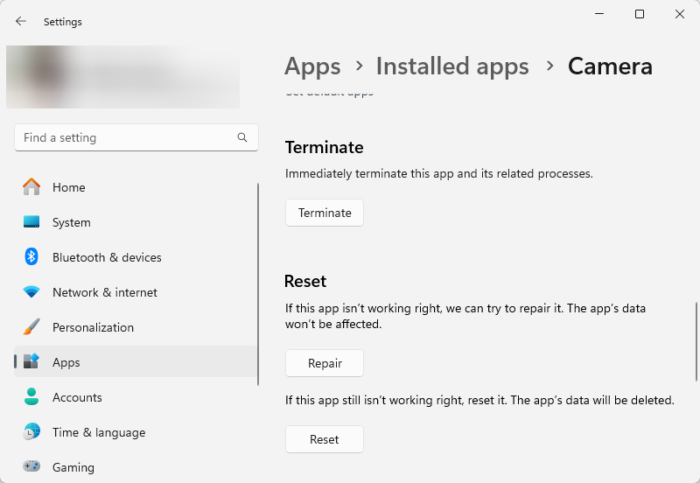Viewport: 700px width, 483px height.
Task: Open the Apps settings category
Action: (x=66, y=362)
